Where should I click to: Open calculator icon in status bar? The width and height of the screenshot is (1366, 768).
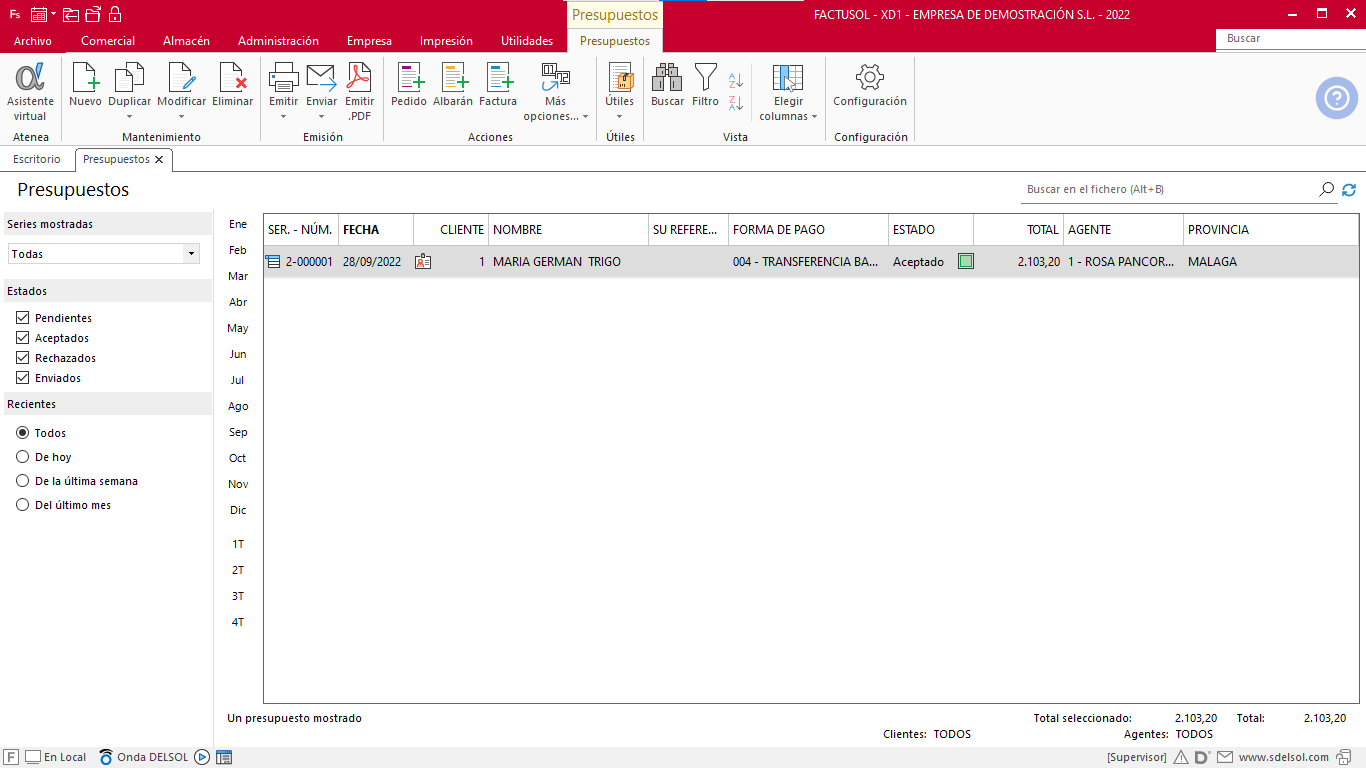pyautogui.click(x=224, y=757)
